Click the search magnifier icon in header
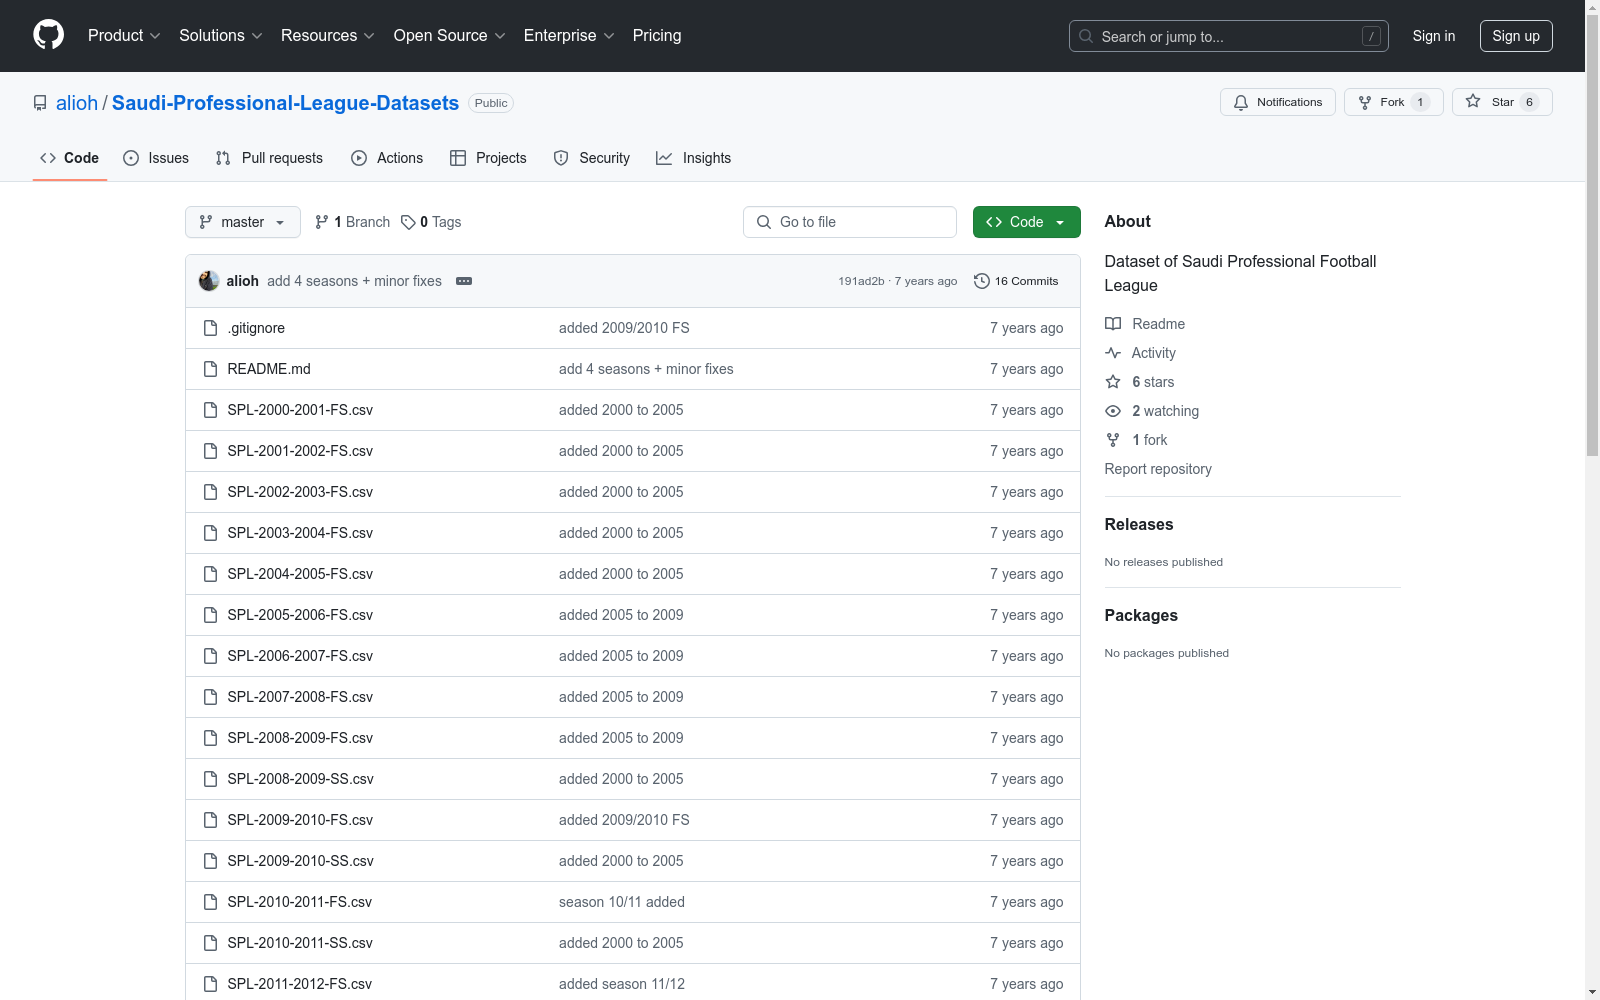The height and width of the screenshot is (1000, 1600). pos(1086,36)
